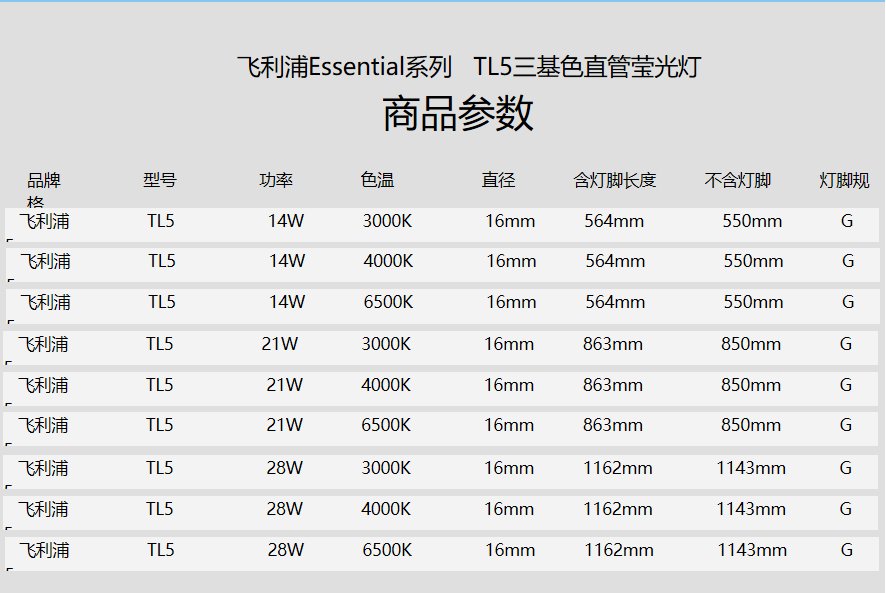Click TL5 in the 28W 6500K row
Screen dimensions: 886x593
(161, 550)
